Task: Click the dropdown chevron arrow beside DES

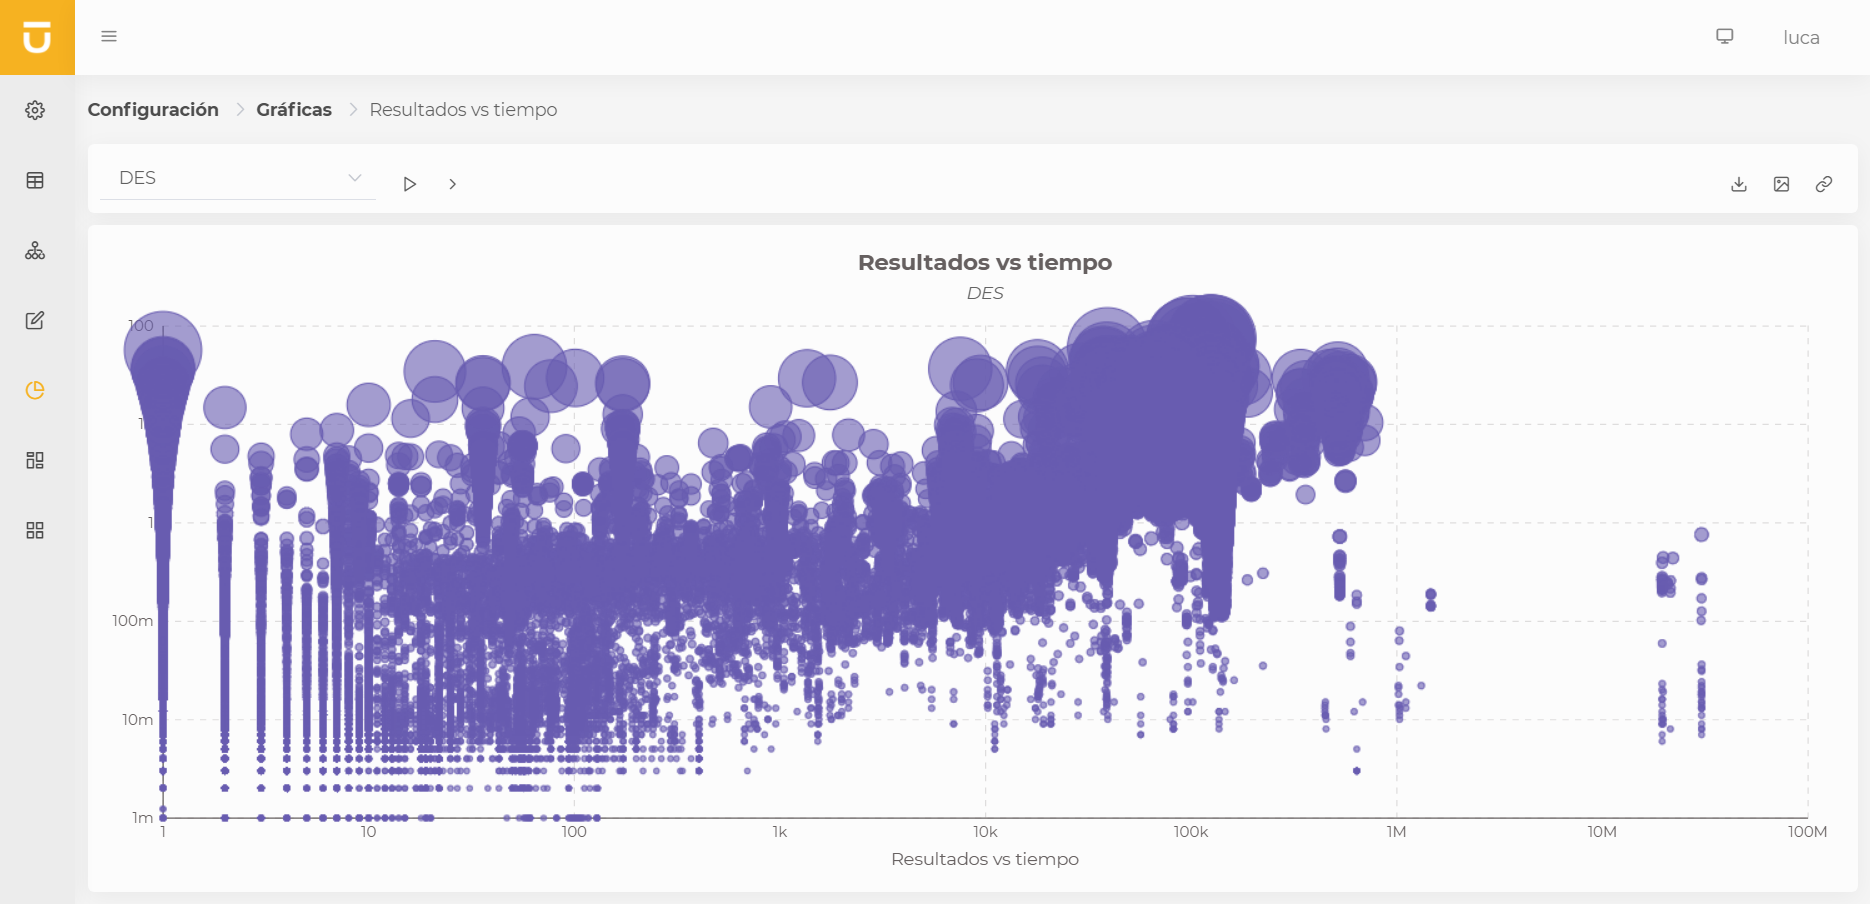Action: pos(354,178)
